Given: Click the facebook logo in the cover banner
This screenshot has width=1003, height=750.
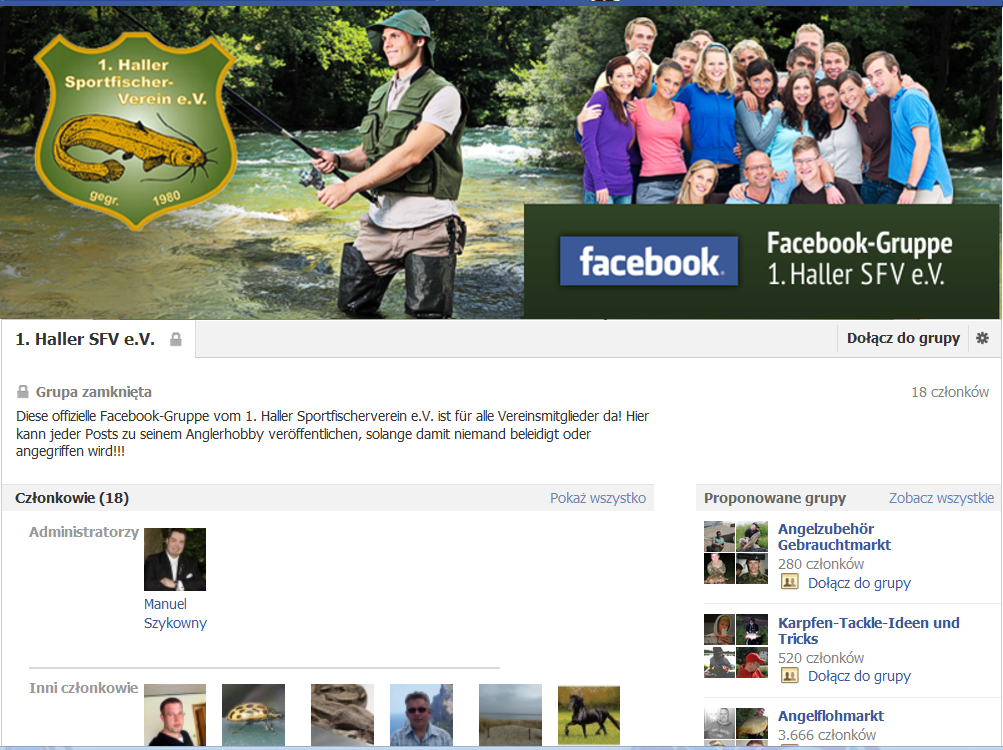Looking at the screenshot, I should 649,261.
